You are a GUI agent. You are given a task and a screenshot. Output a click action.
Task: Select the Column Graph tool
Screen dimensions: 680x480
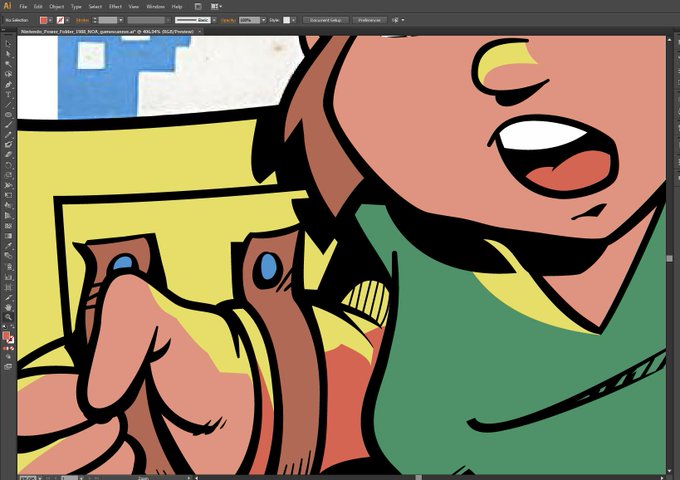tap(8, 276)
